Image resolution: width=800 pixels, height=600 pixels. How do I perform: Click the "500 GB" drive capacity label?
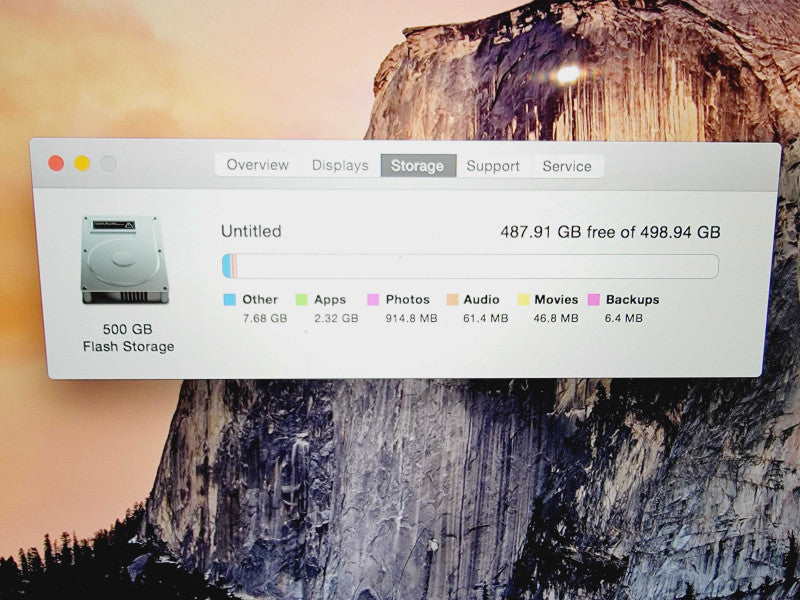[128, 329]
